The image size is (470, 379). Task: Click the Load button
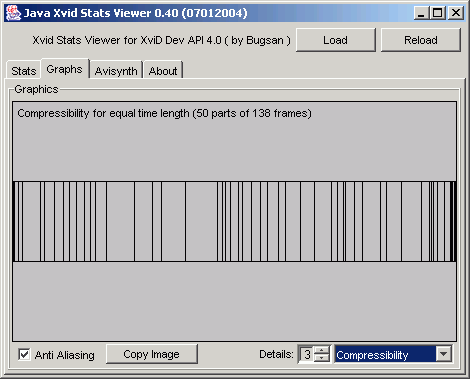coord(336,40)
